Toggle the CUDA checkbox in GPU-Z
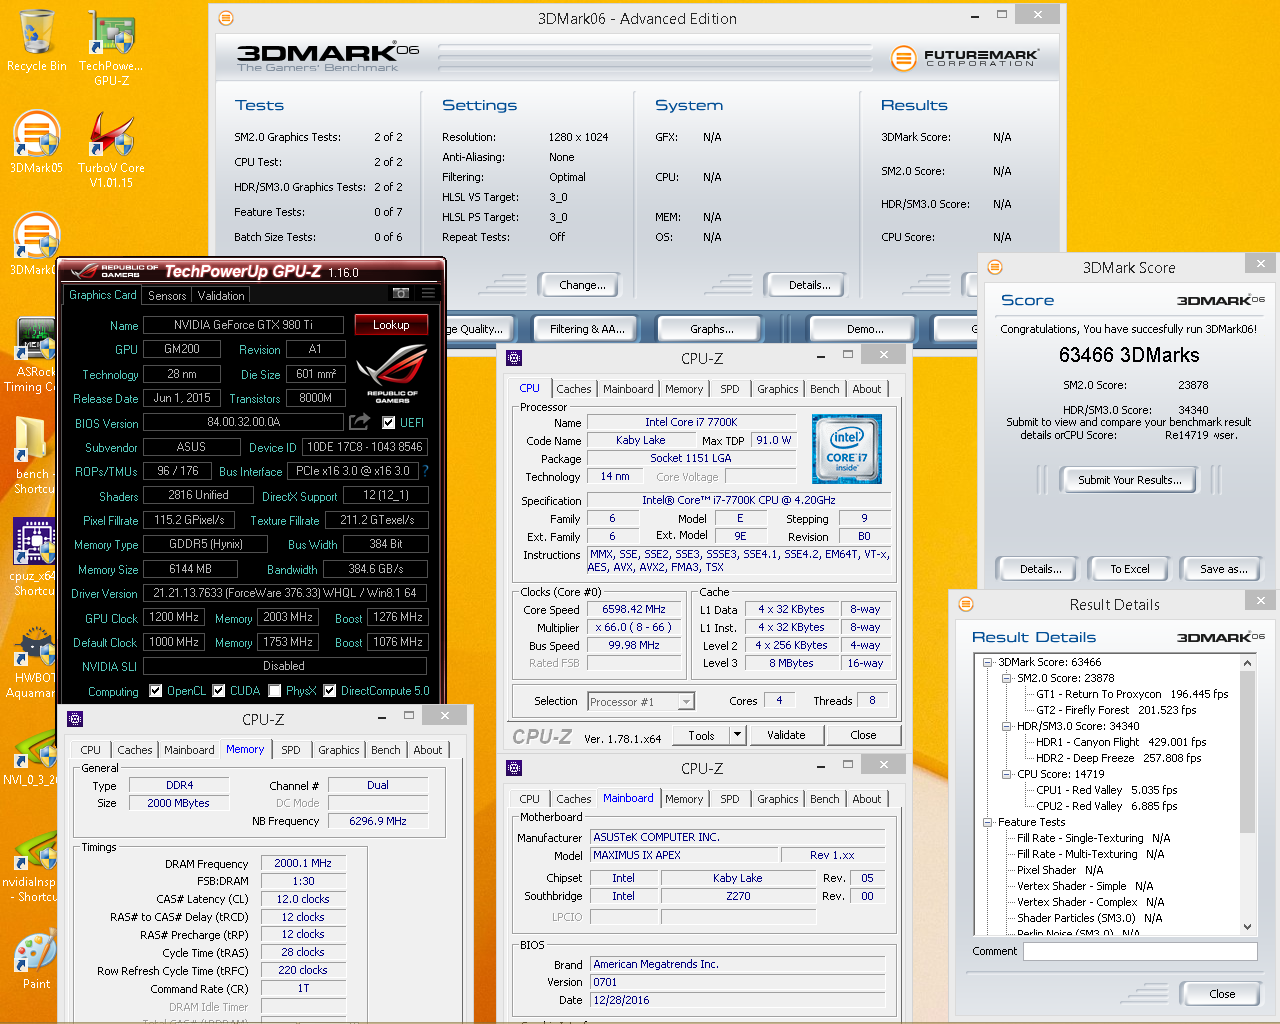The height and width of the screenshot is (1024, 1280). click(x=218, y=691)
